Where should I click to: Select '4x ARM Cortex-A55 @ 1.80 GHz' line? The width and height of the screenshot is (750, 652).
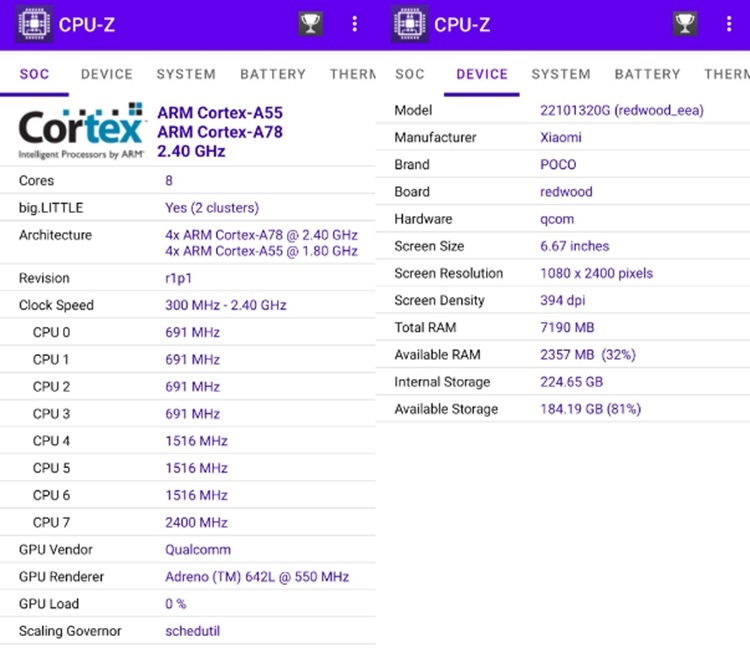pyautogui.click(x=261, y=251)
